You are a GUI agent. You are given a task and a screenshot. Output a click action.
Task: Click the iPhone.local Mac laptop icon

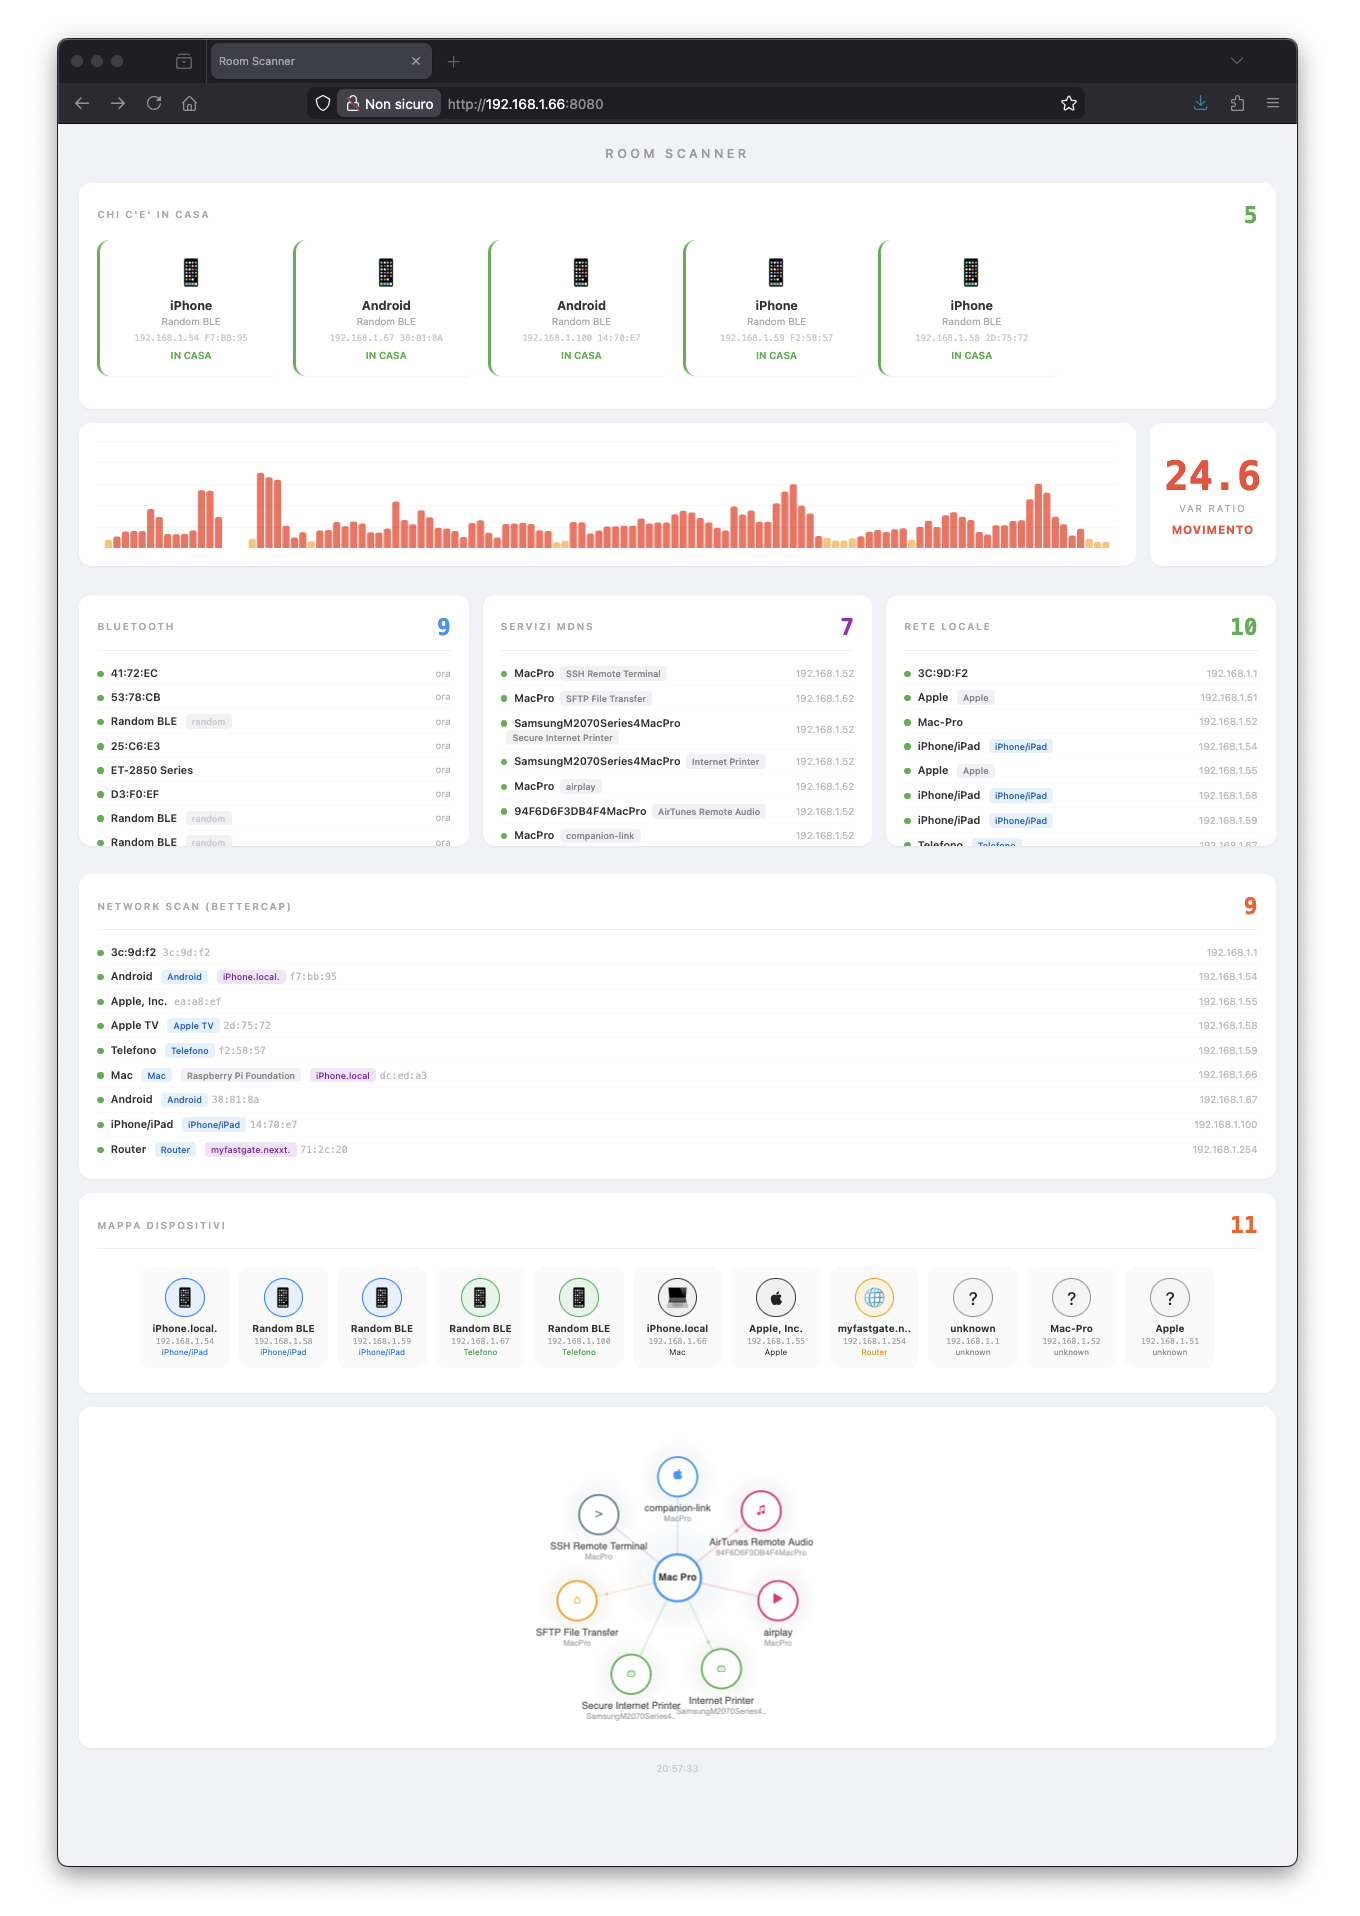tap(677, 1298)
